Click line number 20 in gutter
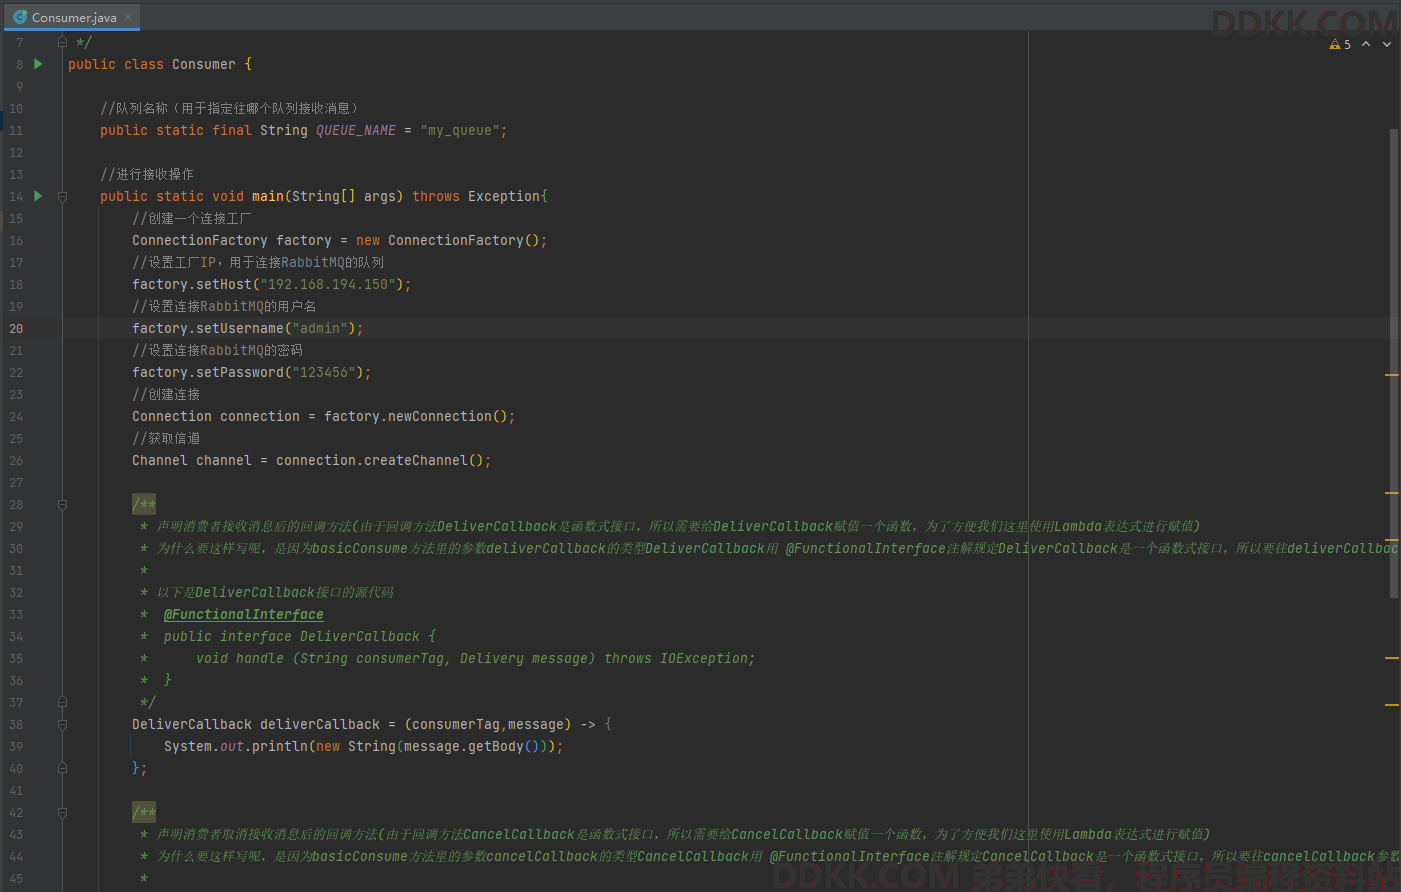Viewport: 1401px width, 892px height. click(x=16, y=328)
